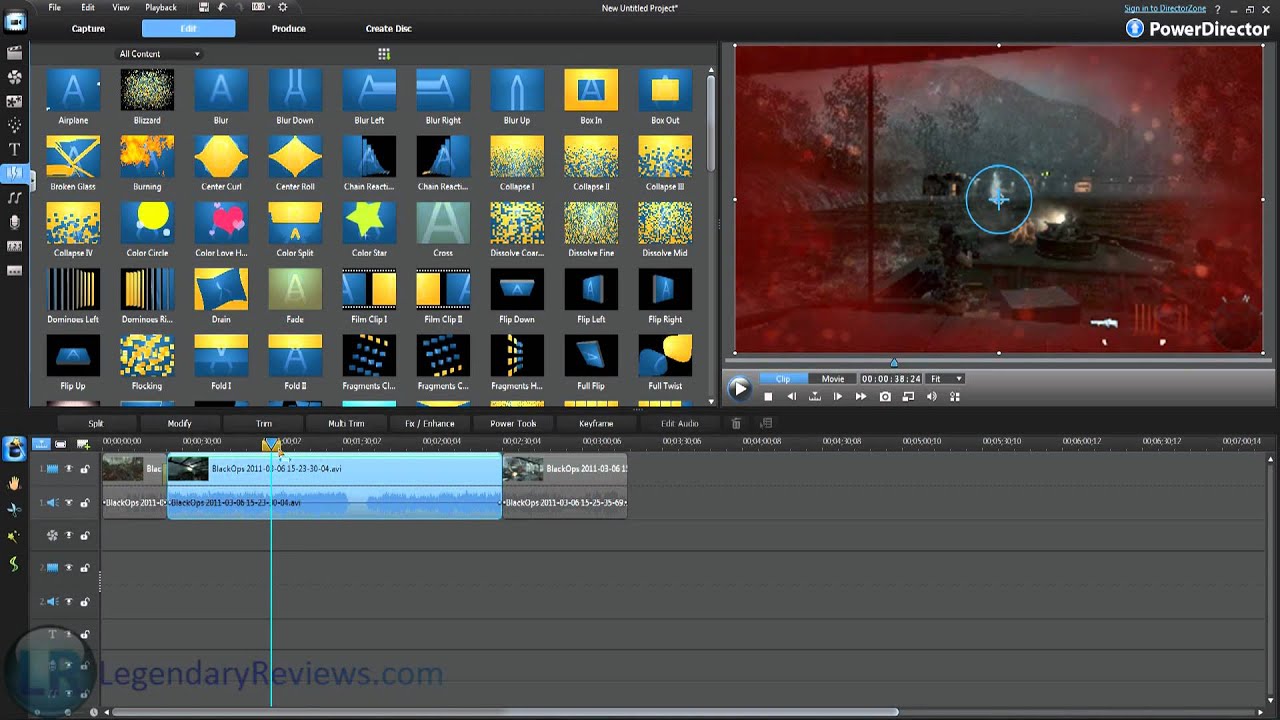Switch to the Capture tab
The width and height of the screenshot is (1280, 720).
(88, 28)
